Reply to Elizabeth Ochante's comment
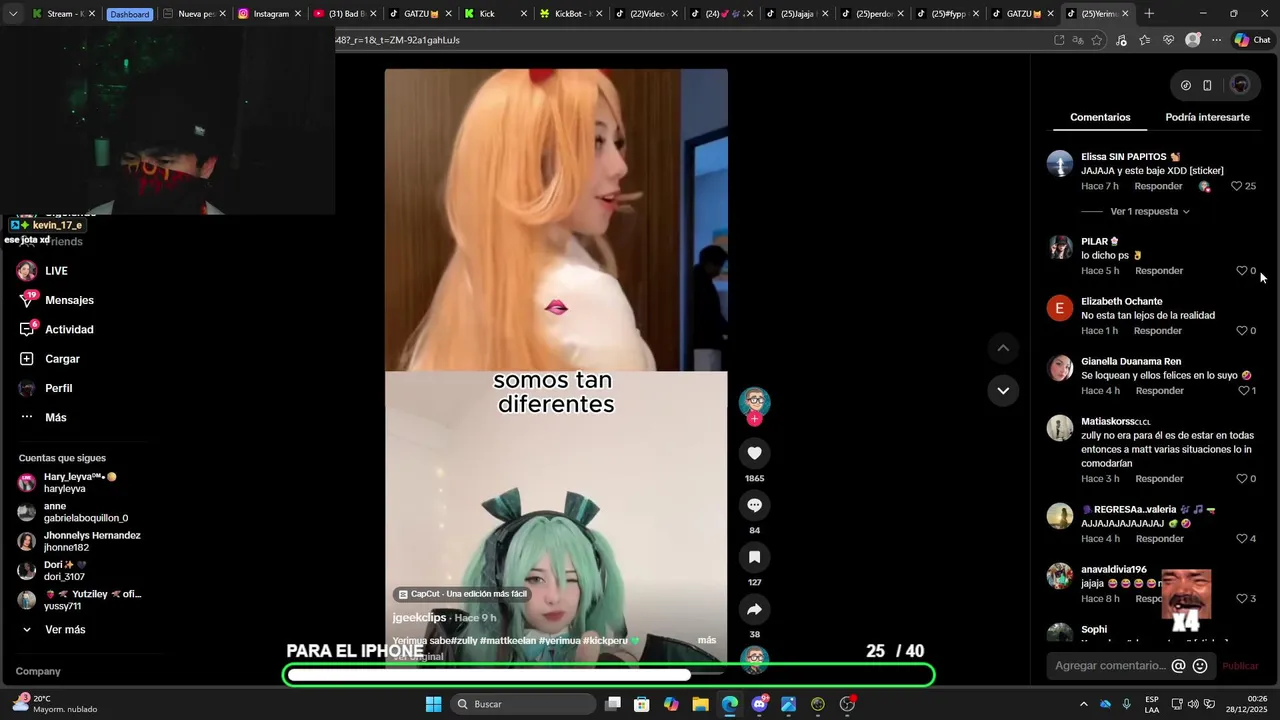Image resolution: width=1280 pixels, height=720 pixels. point(1158,331)
